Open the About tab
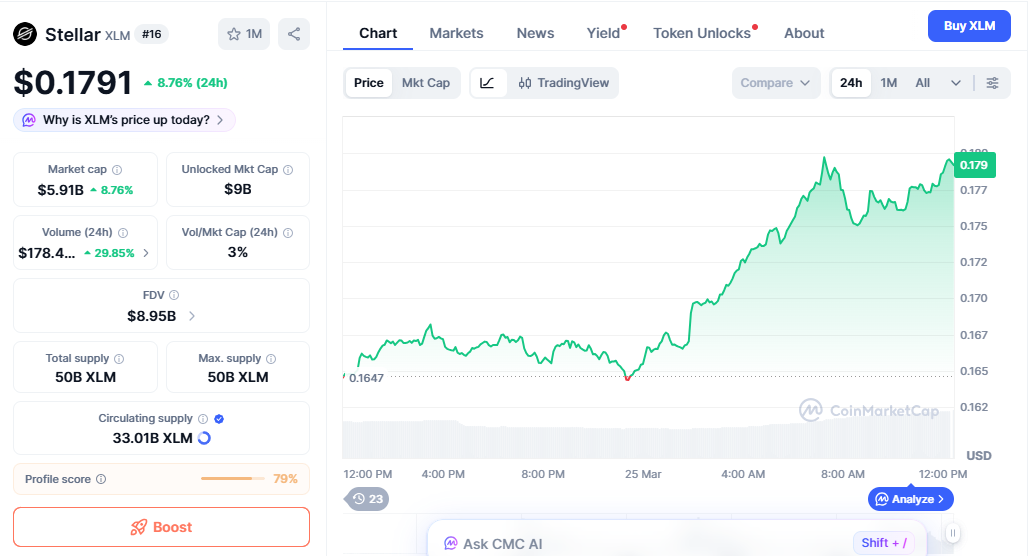Screen dimensions: 1028x556 tap(804, 33)
